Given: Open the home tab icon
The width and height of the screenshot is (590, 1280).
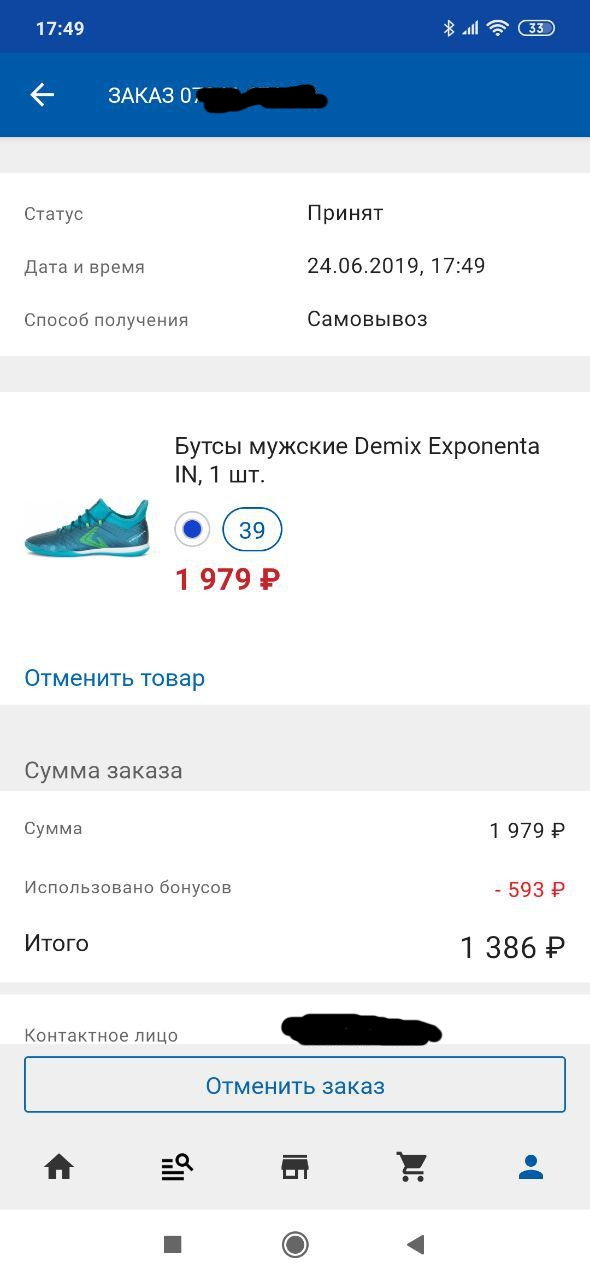Looking at the screenshot, I should pyautogui.click(x=59, y=1166).
